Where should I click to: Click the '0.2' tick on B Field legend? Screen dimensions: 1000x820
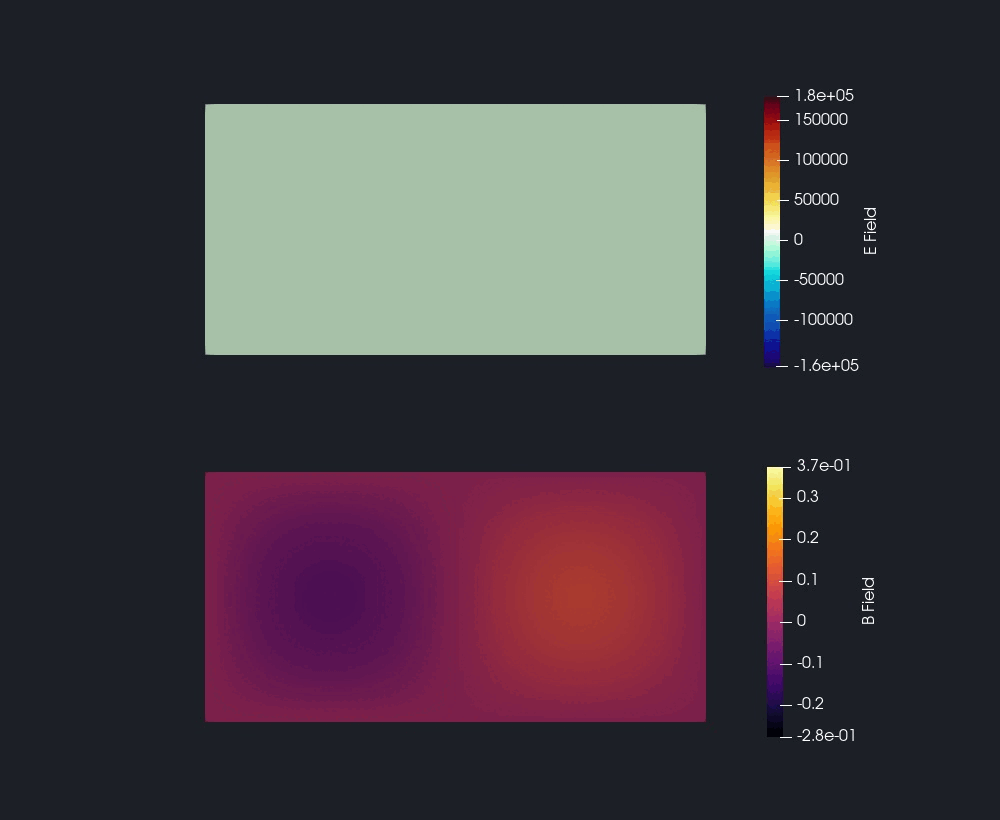(x=807, y=538)
